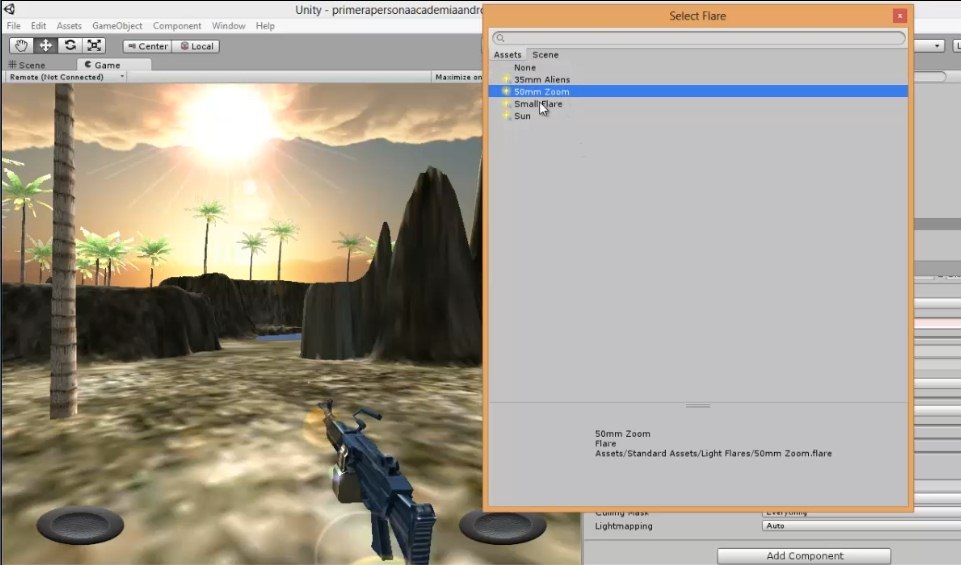This screenshot has height=565, width=961.
Task: Select the Hand tool in the toolbar
Action: [21, 46]
